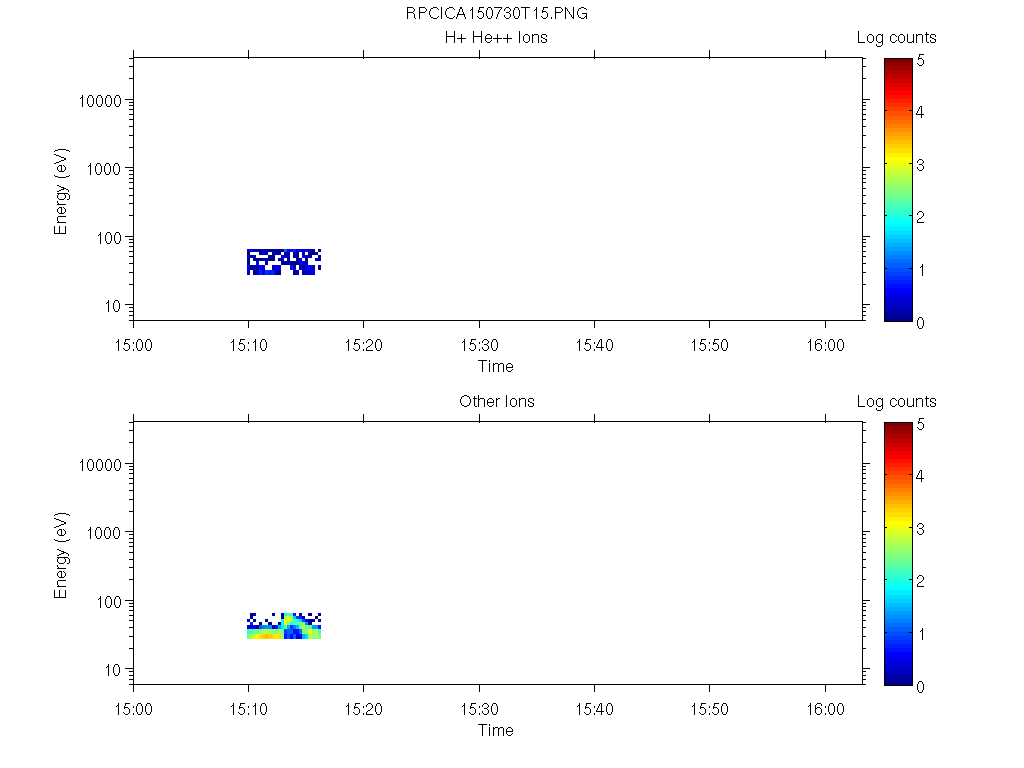
Task: Select 'Energy (eV)' axis label of the Other Ions plot
Action: 61,555
